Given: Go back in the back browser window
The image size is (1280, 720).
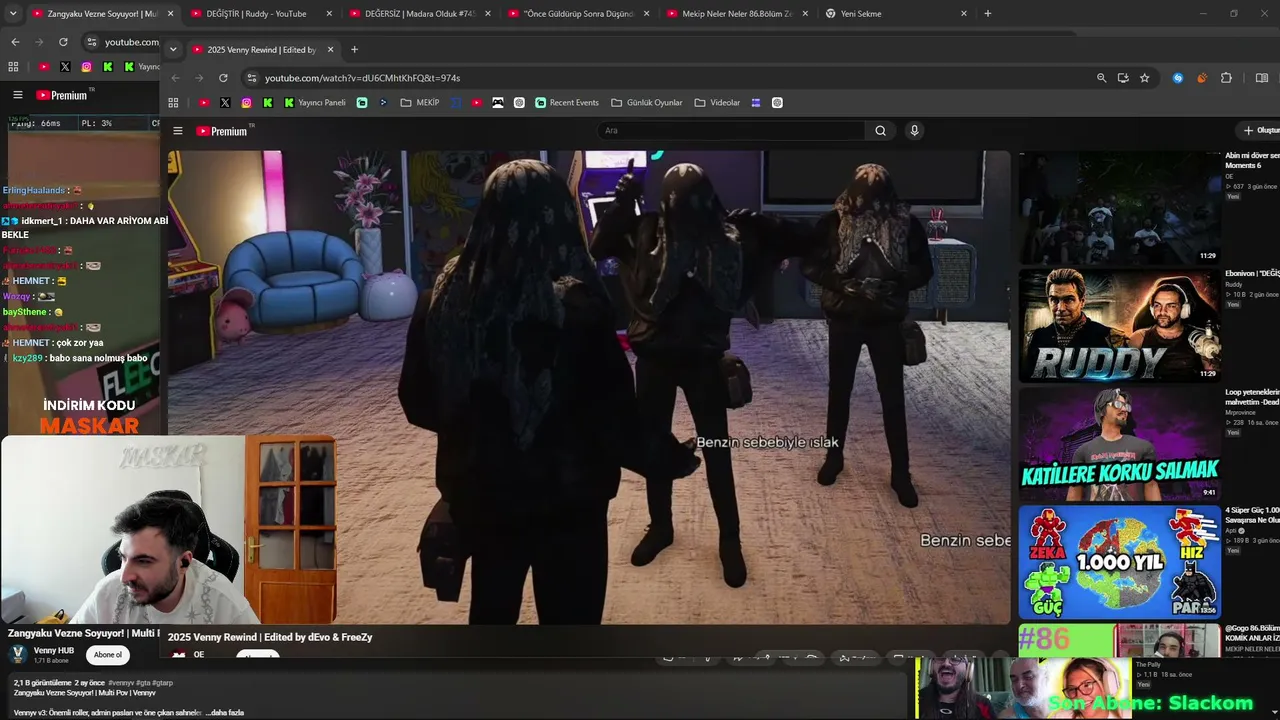Looking at the screenshot, I should coord(15,42).
